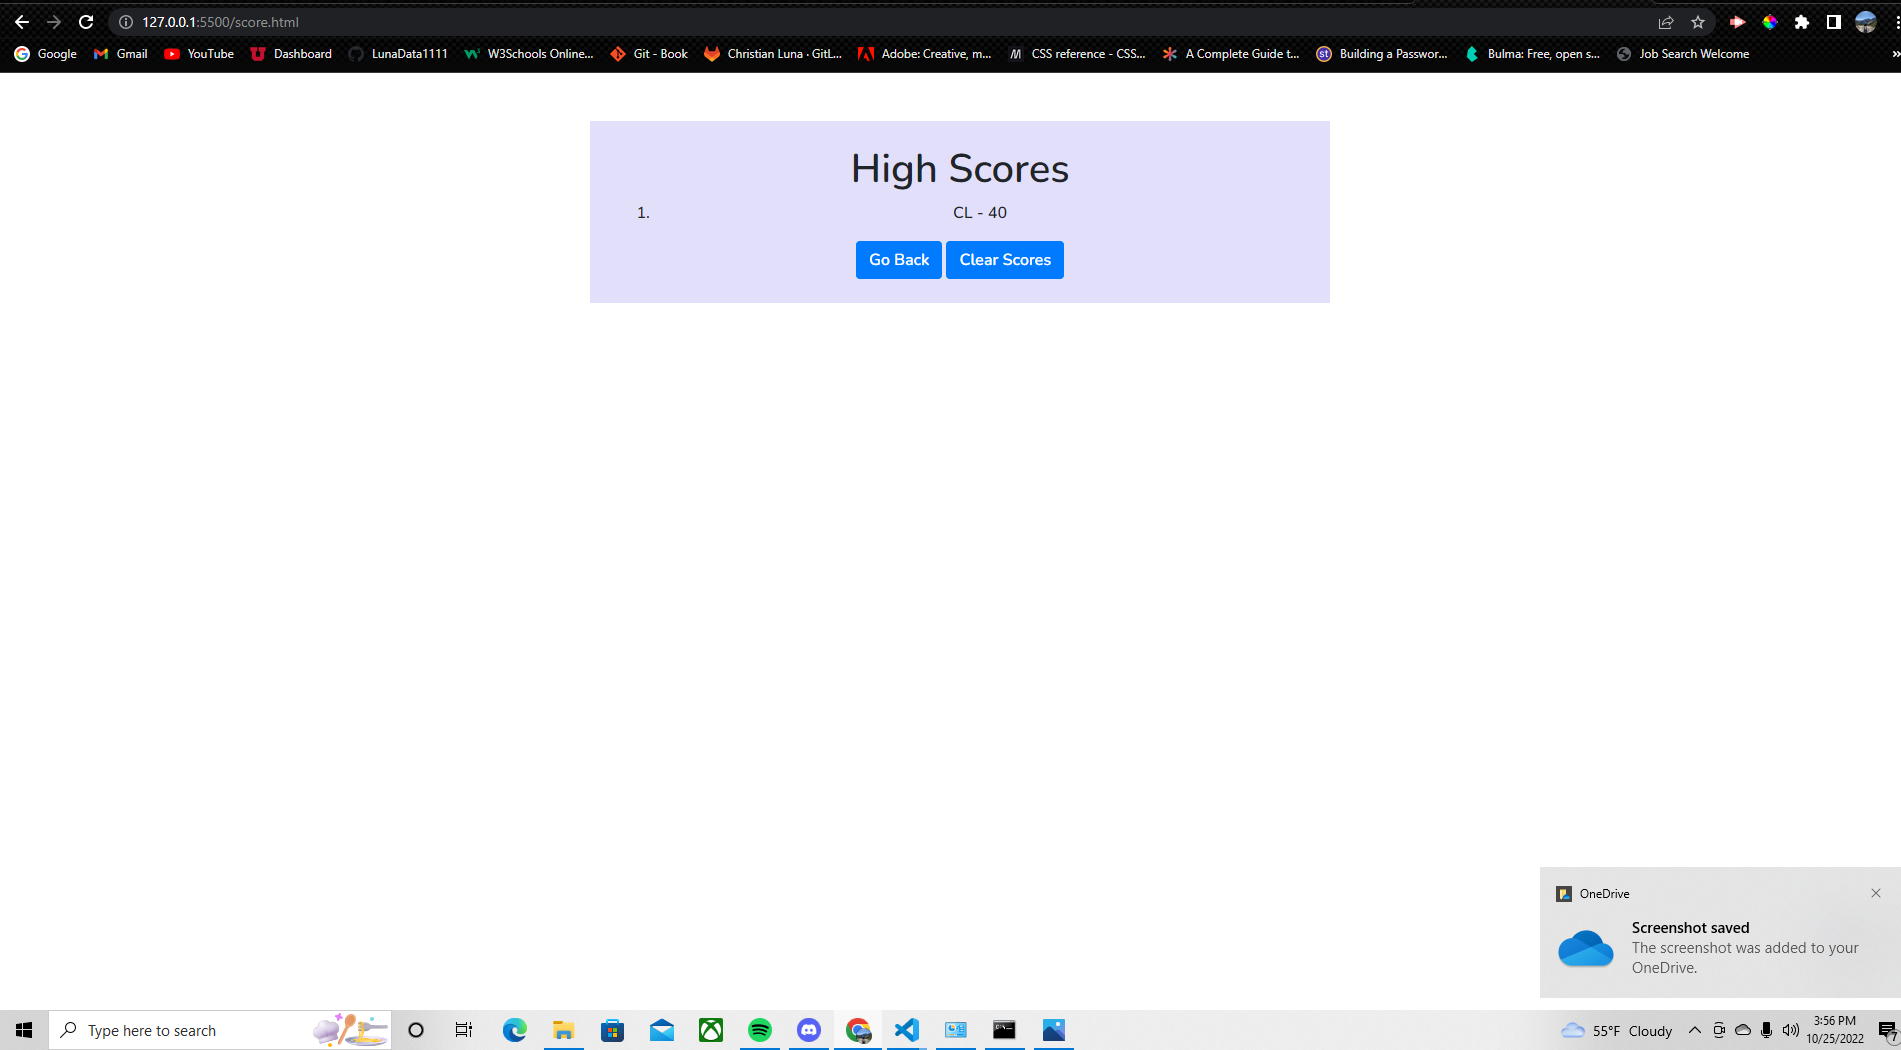Screen dimensions: 1901x1050
Task: Open Microsoft Edge from the taskbar
Action: point(514,1030)
